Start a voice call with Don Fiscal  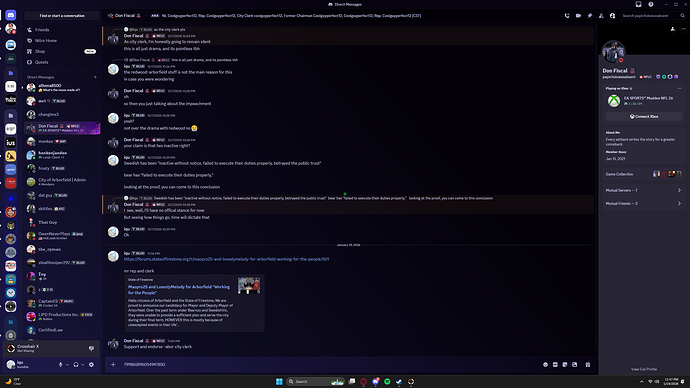[x=567, y=16]
